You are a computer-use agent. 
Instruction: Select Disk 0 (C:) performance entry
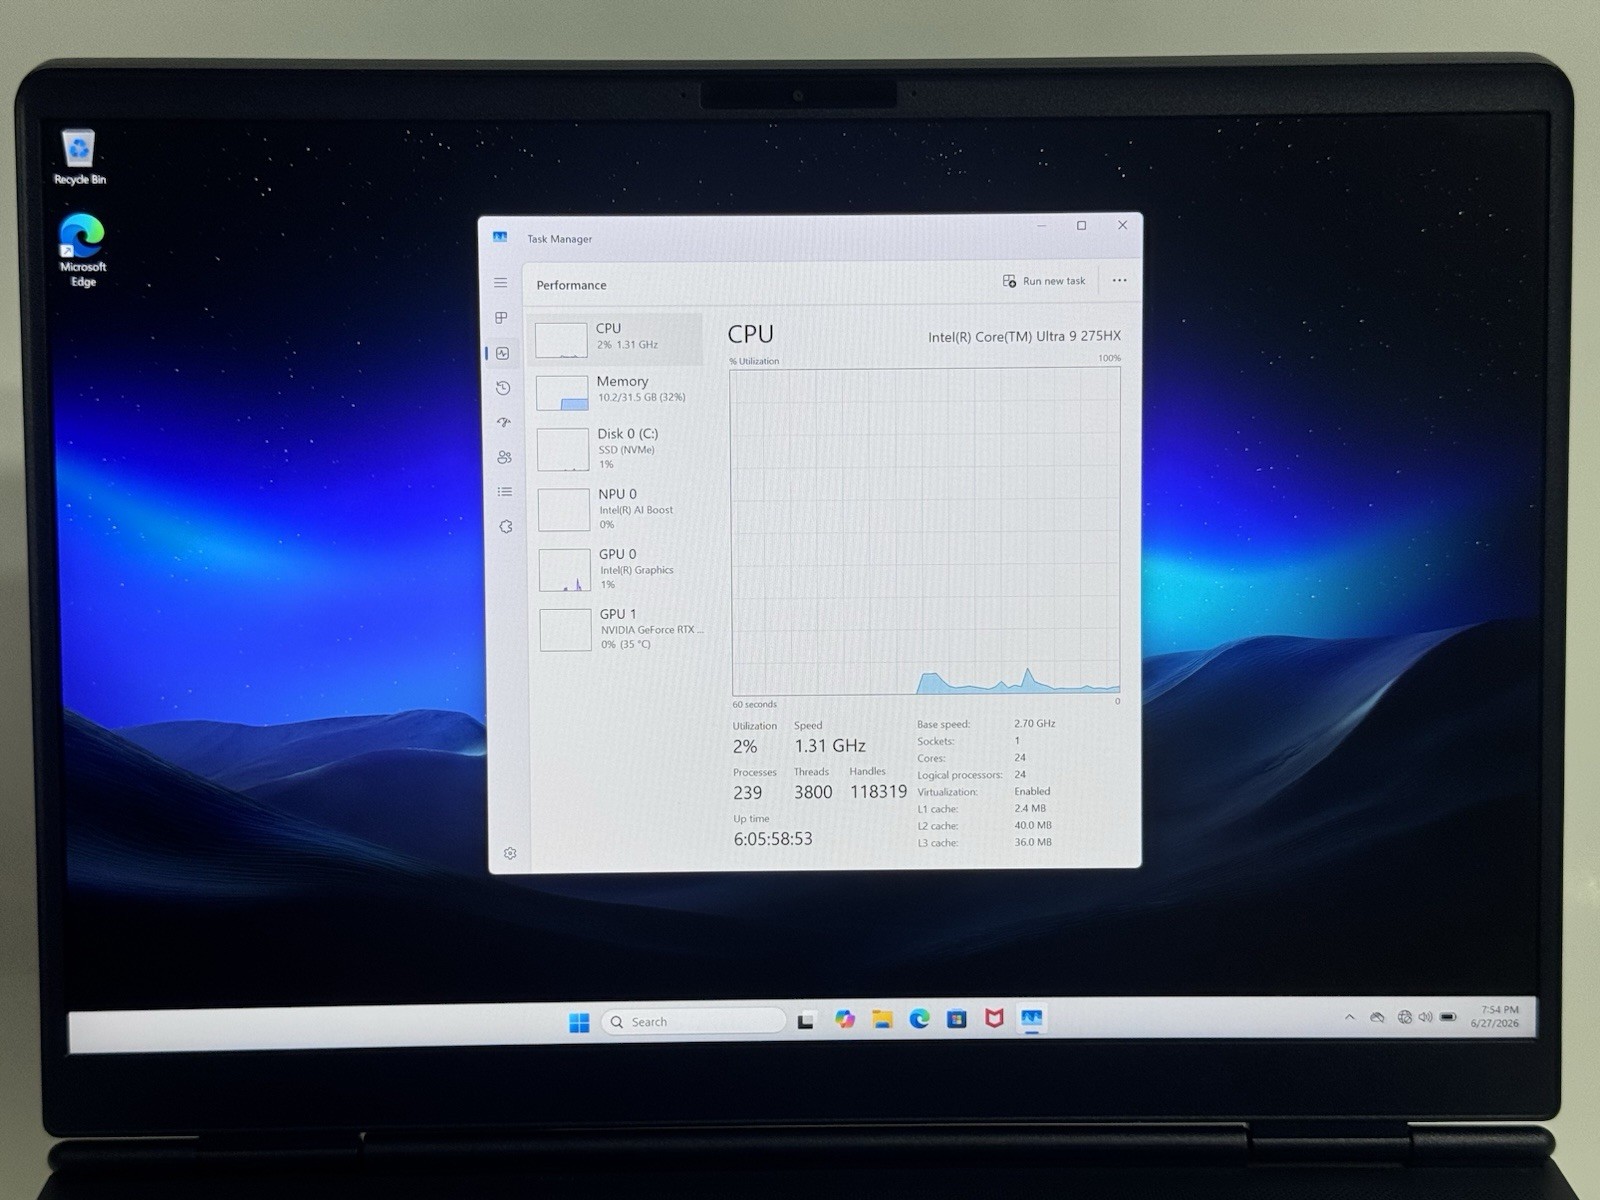click(x=619, y=449)
